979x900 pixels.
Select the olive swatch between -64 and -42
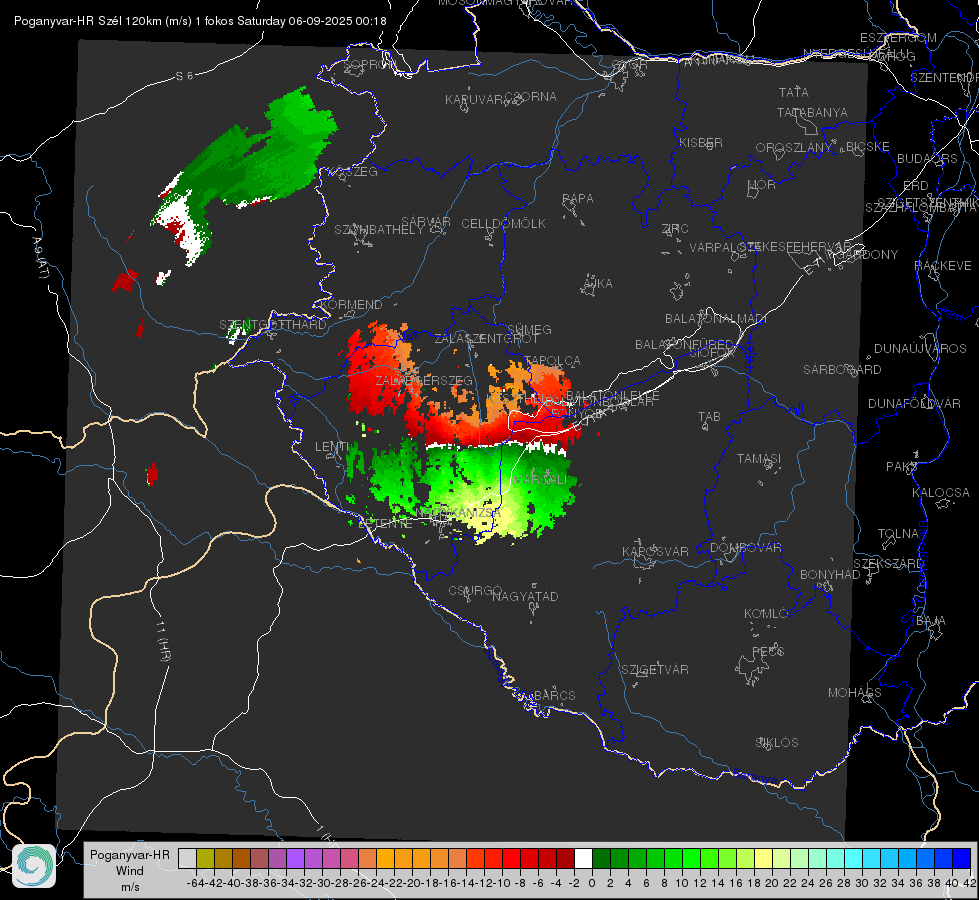pyautogui.click(x=205, y=858)
